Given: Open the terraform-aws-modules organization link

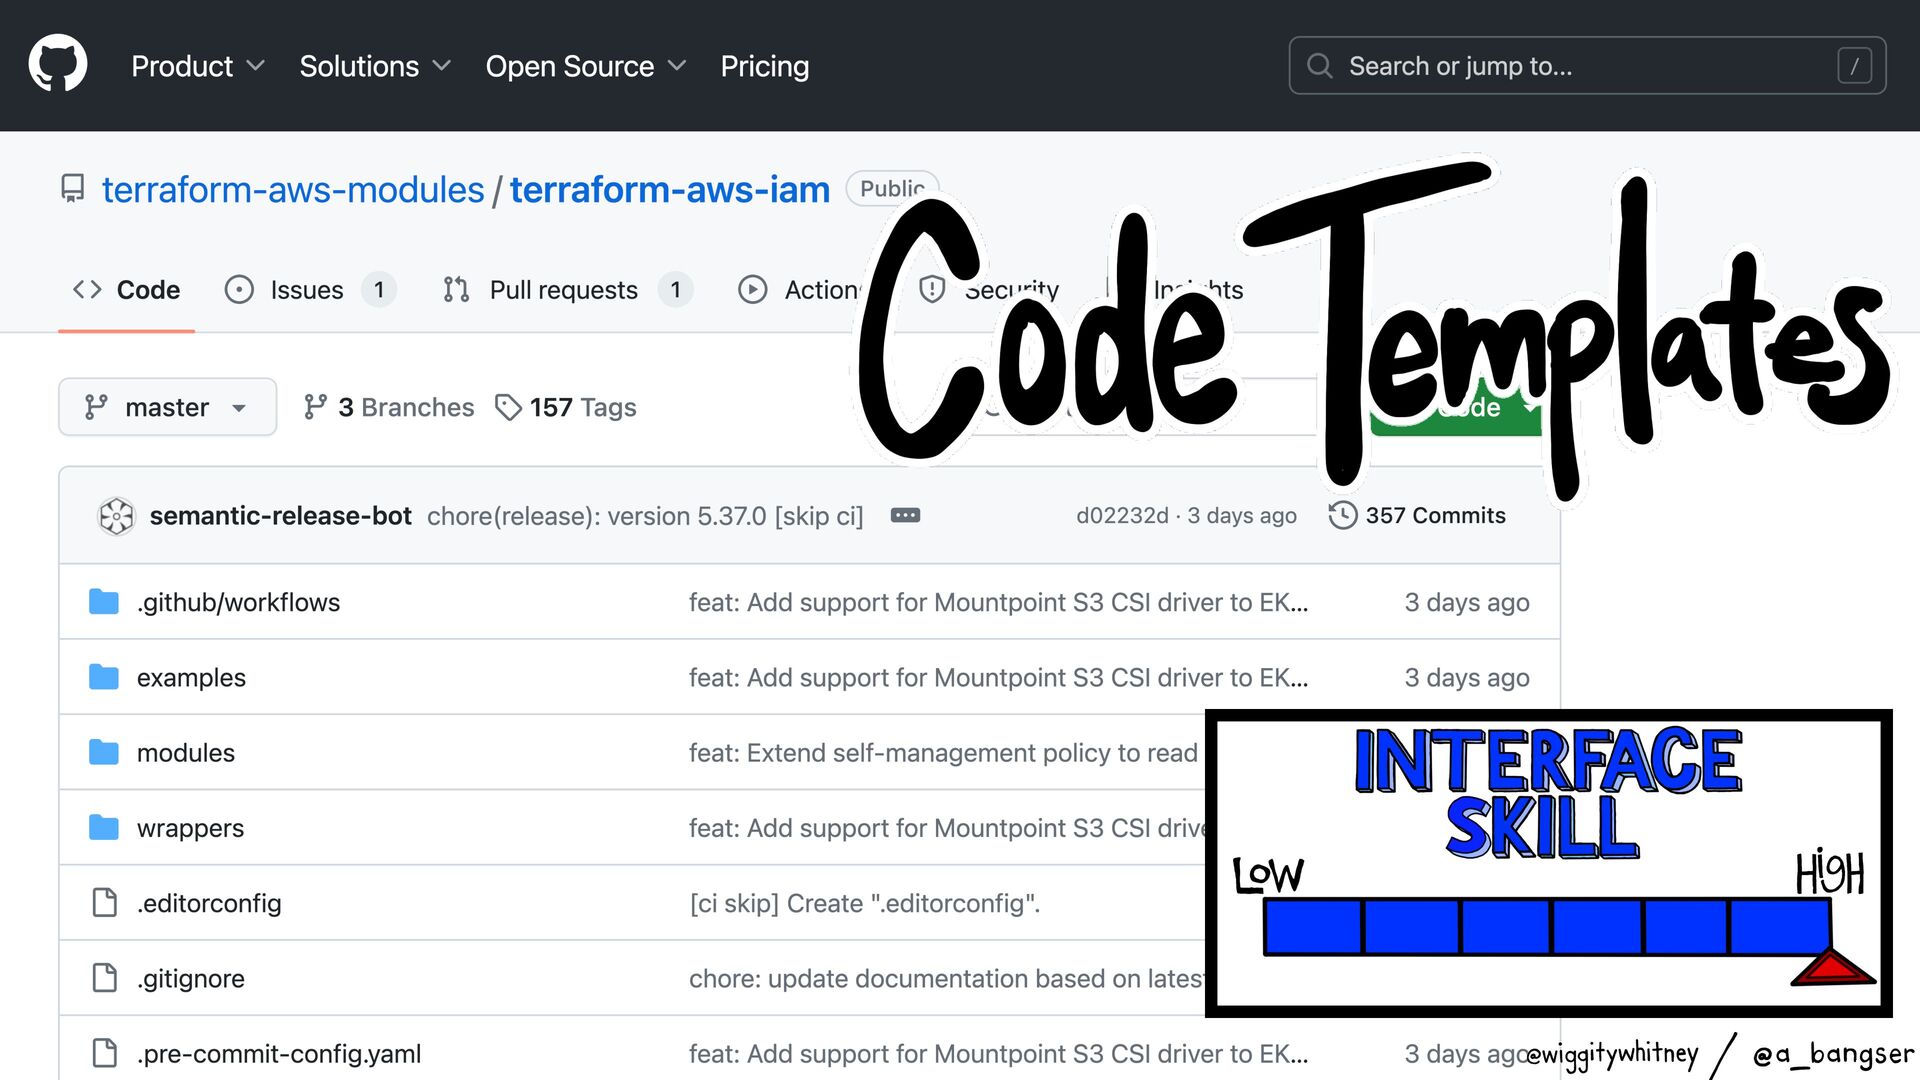Looking at the screenshot, I should pyautogui.click(x=293, y=189).
